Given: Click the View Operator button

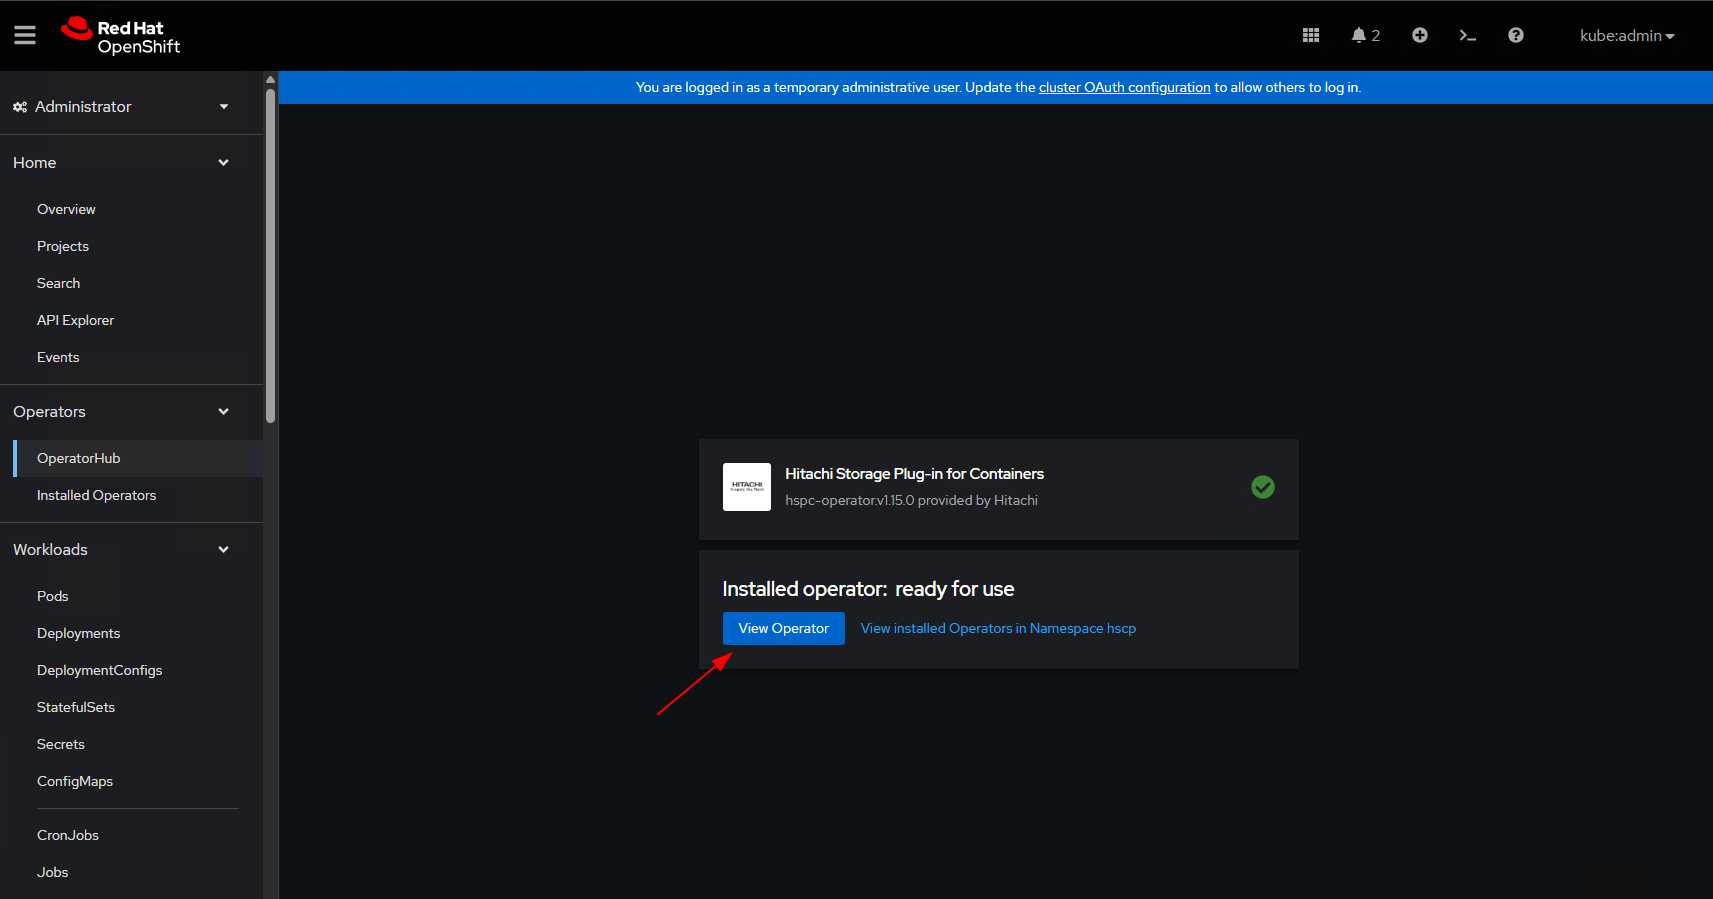Looking at the screenshot, I should click(784, 628).
